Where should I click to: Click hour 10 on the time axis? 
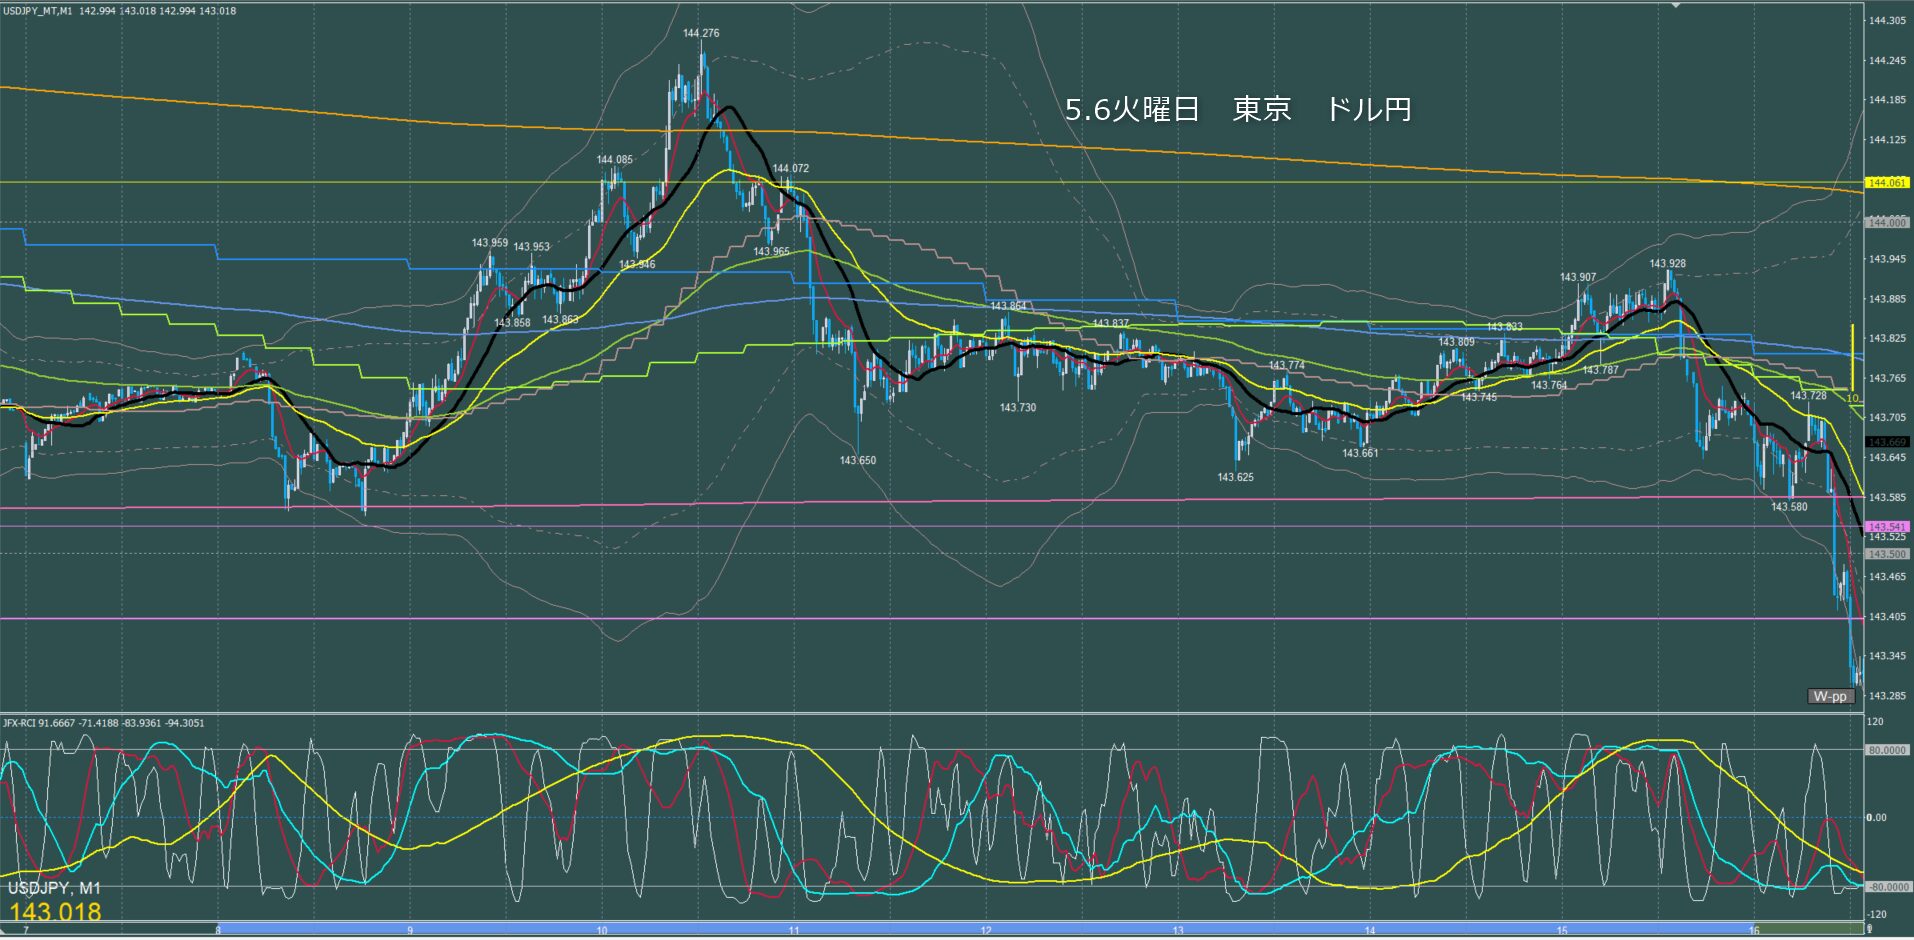point(602,931)
